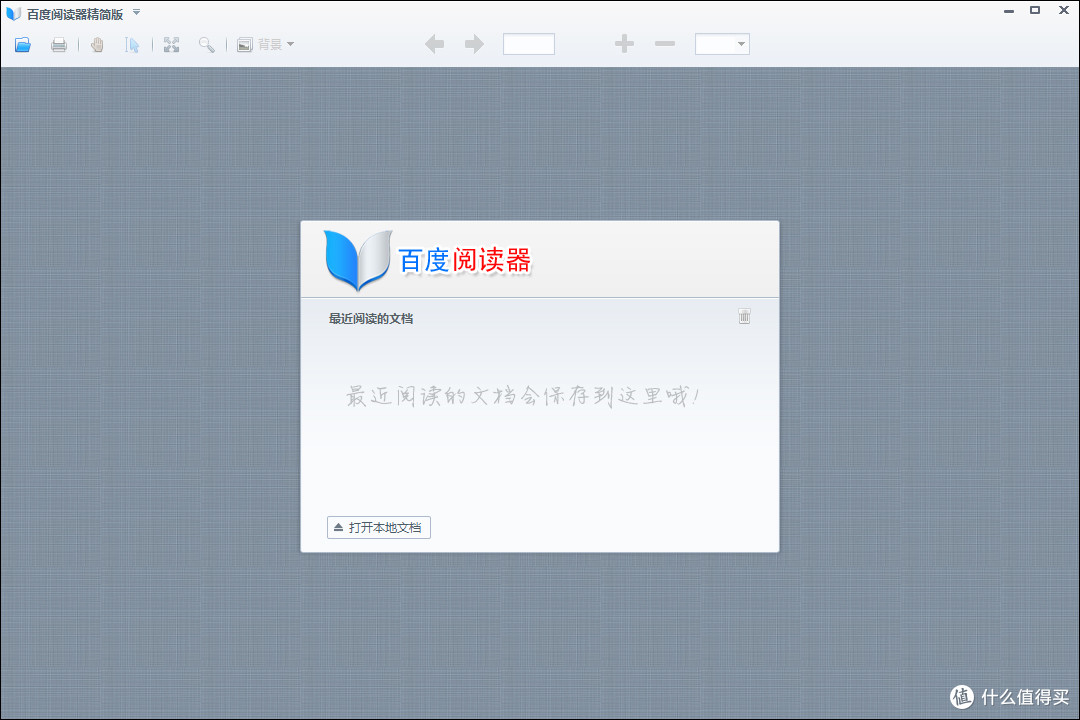Screen dimensions: 1080x720
Task: Open the zoom level combo box
Action: (x=722, y=44)
